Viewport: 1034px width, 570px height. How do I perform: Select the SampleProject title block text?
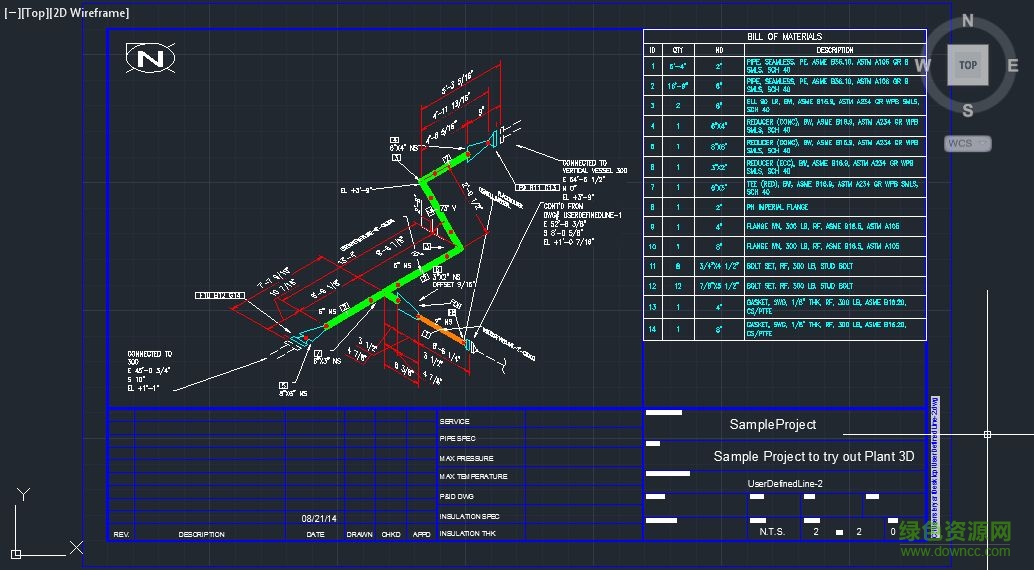772,425
